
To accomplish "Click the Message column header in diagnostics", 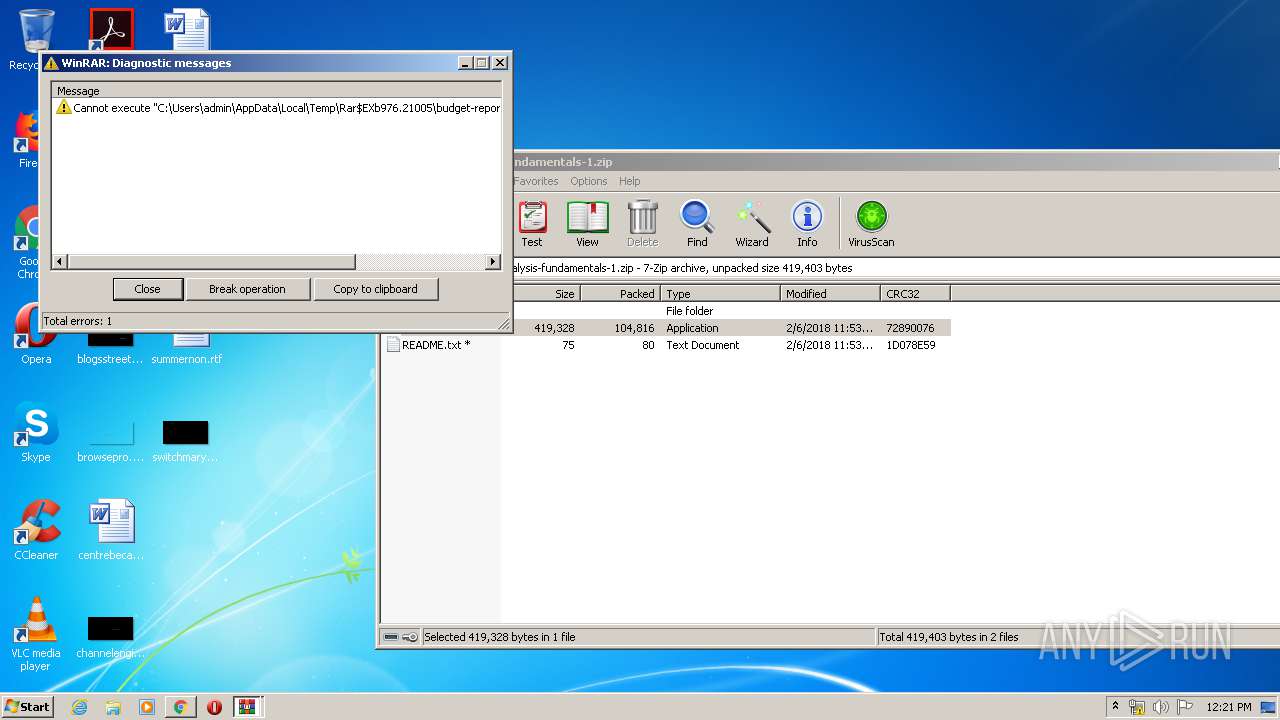I will click(x=277, y=90).
